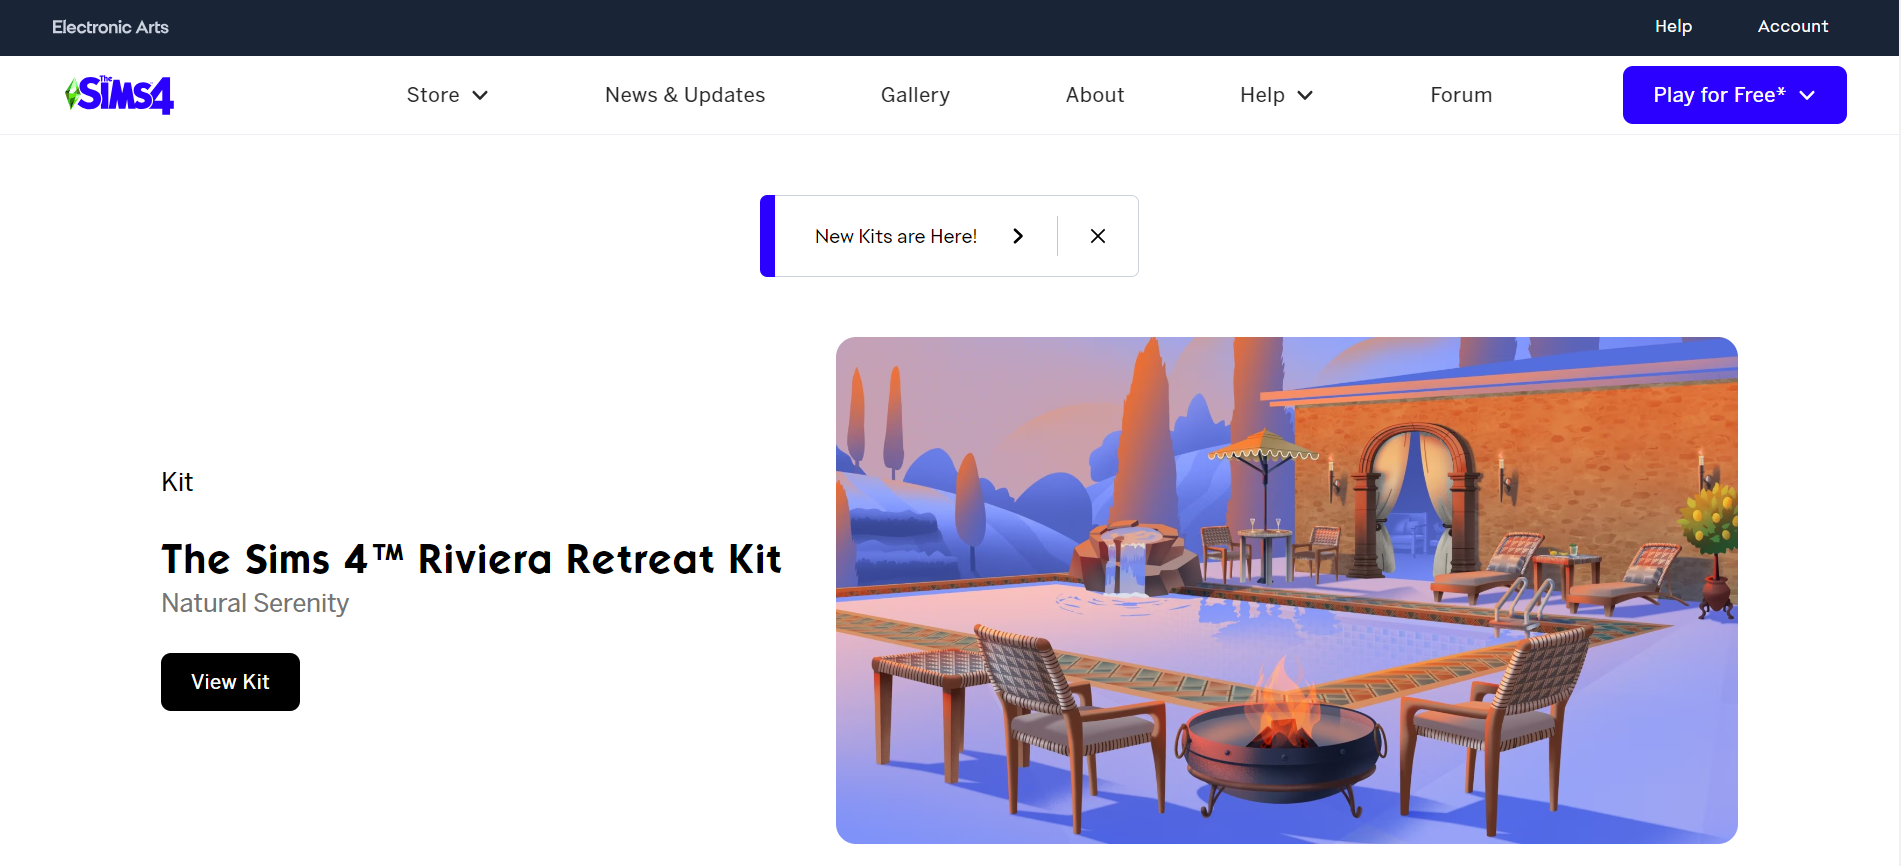
Task: Select the Help menu label in navigation
Action: [x=1262, y=95]
